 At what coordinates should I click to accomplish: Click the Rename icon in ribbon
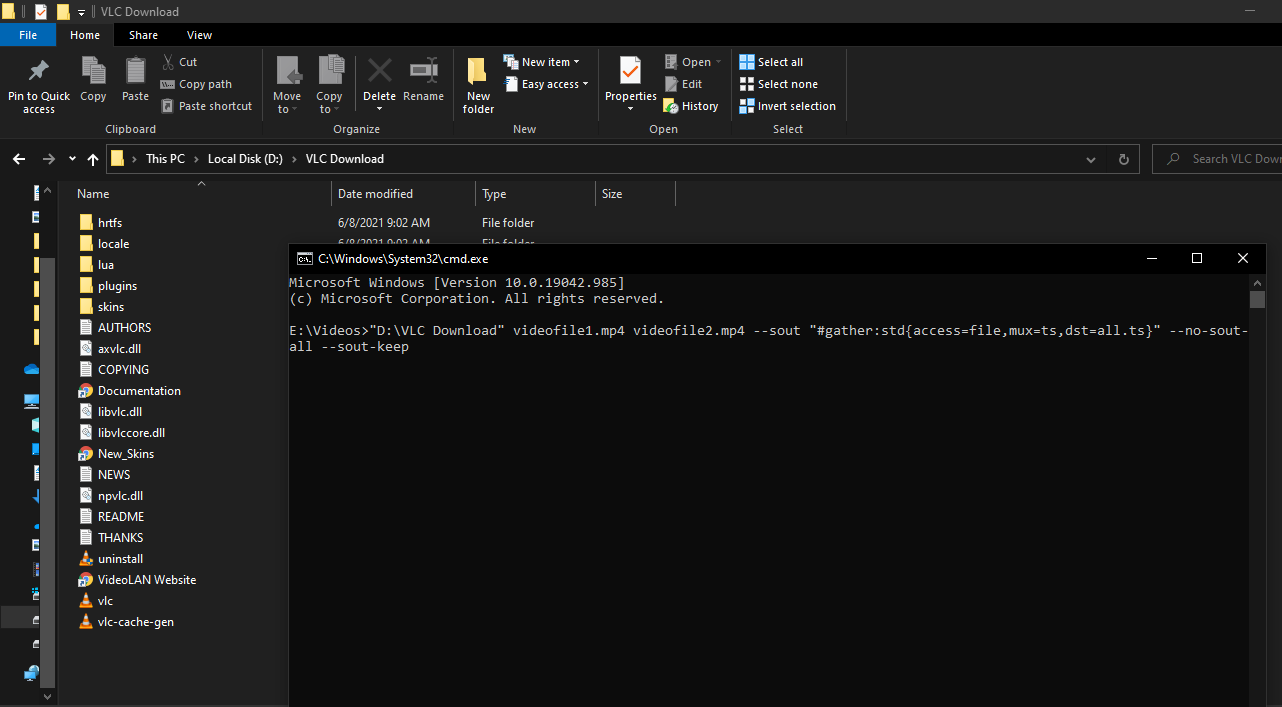tap(423, 72)
